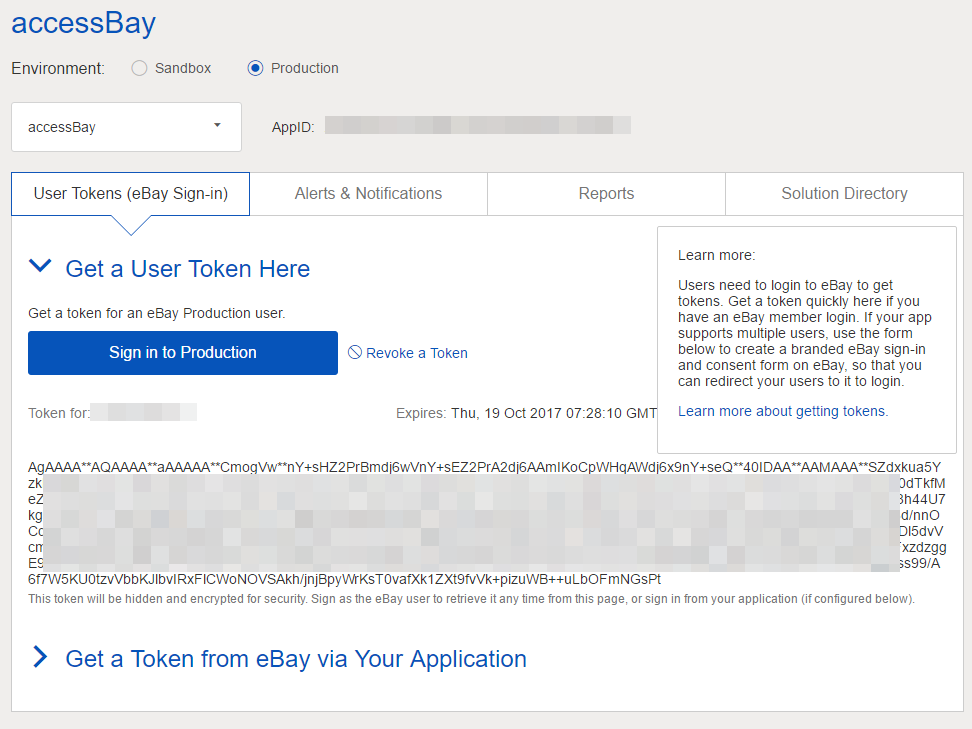Viewport: 972px width, 729px height.
Task: Select the Sandbox environment radio button
Action: click(139, 68)
